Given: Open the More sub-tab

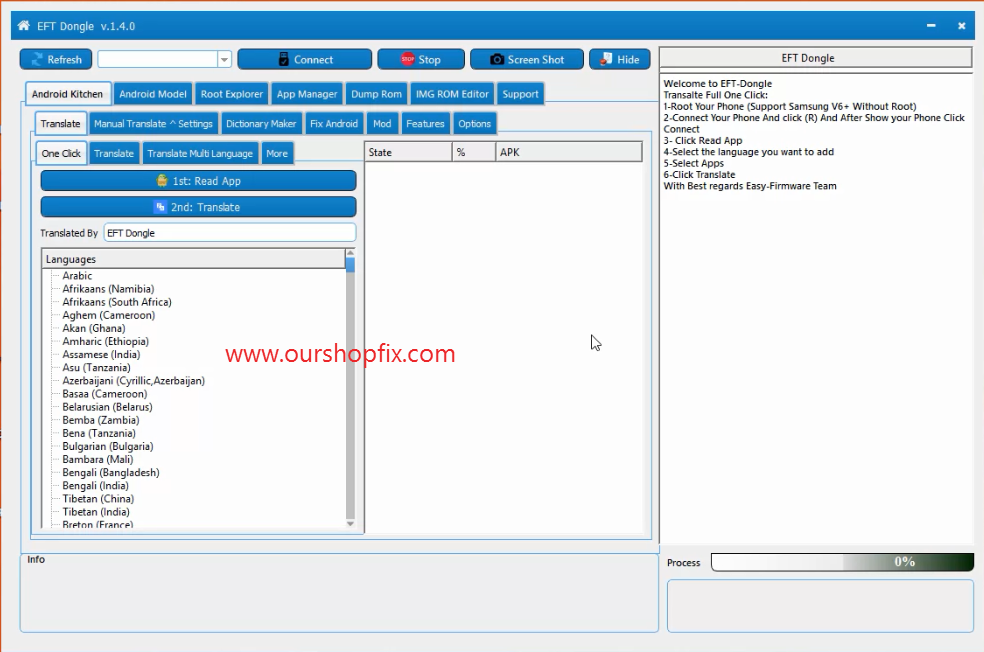Looking at the screenshot, I should [x=277, y=153].
